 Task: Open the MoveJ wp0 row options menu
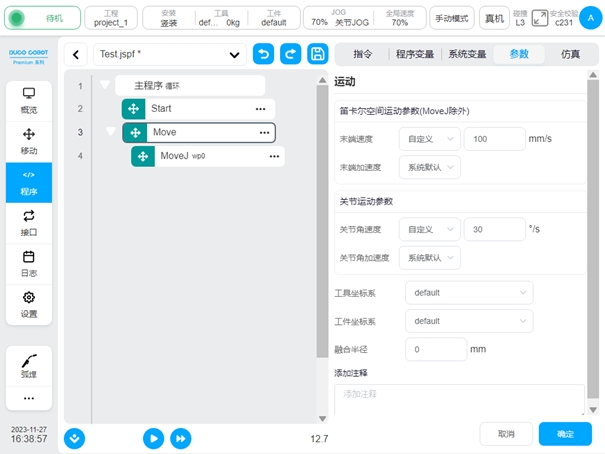pos(274,157)
